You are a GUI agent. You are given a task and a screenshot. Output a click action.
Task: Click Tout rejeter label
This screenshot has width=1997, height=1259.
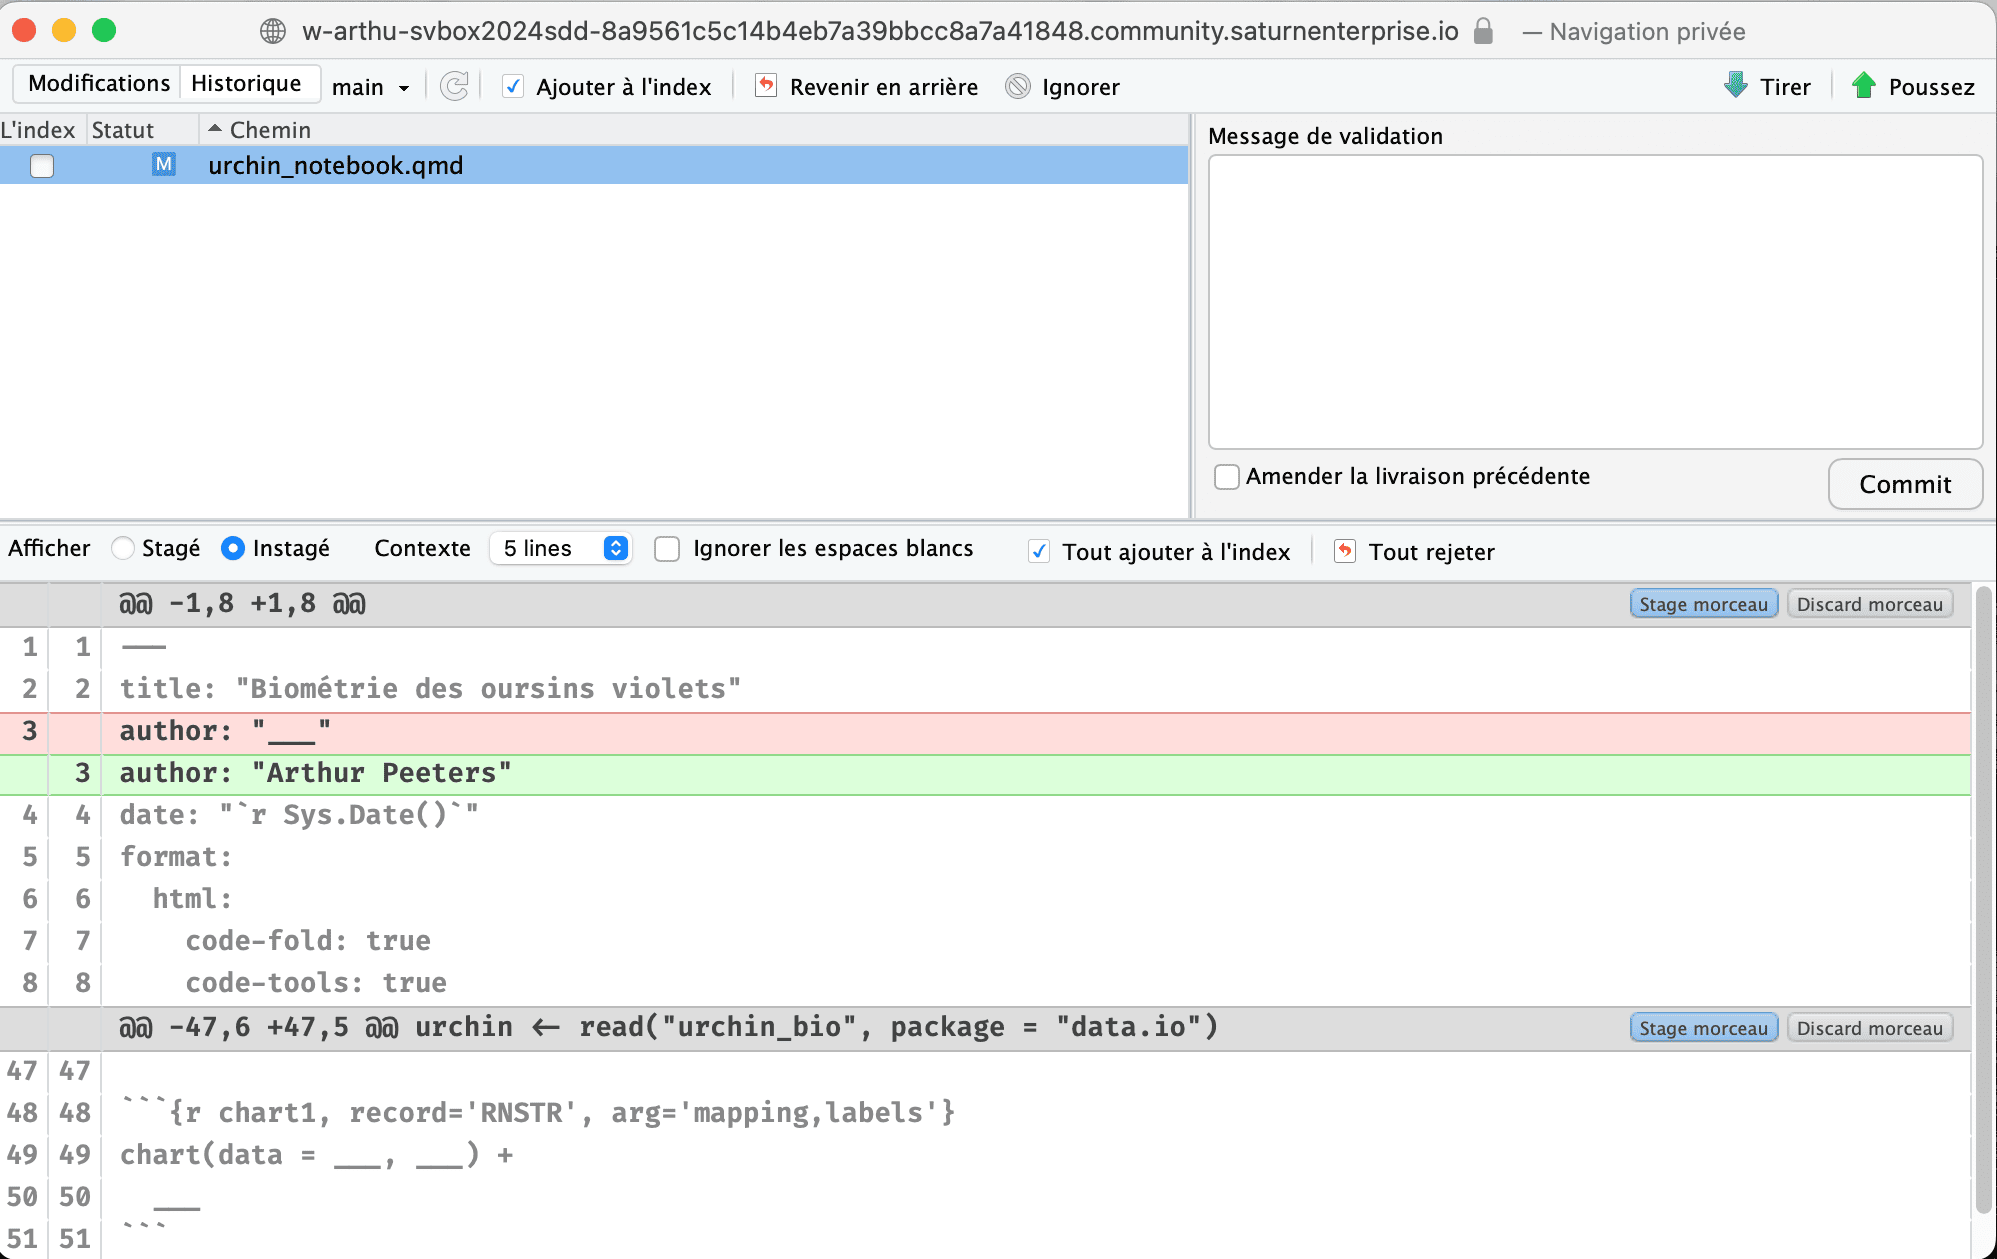[x=1431, y=552]
